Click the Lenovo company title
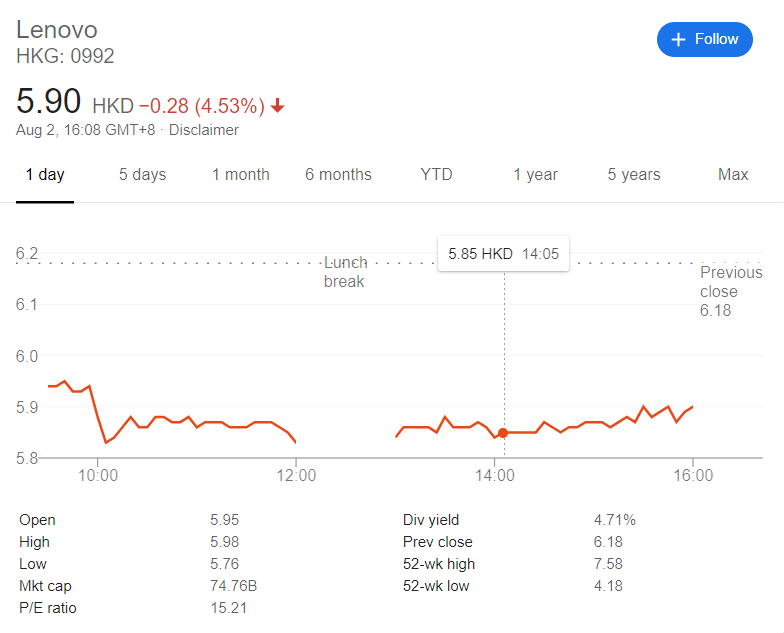This screenshot has height=633, width=784. (x=57, y=29)
